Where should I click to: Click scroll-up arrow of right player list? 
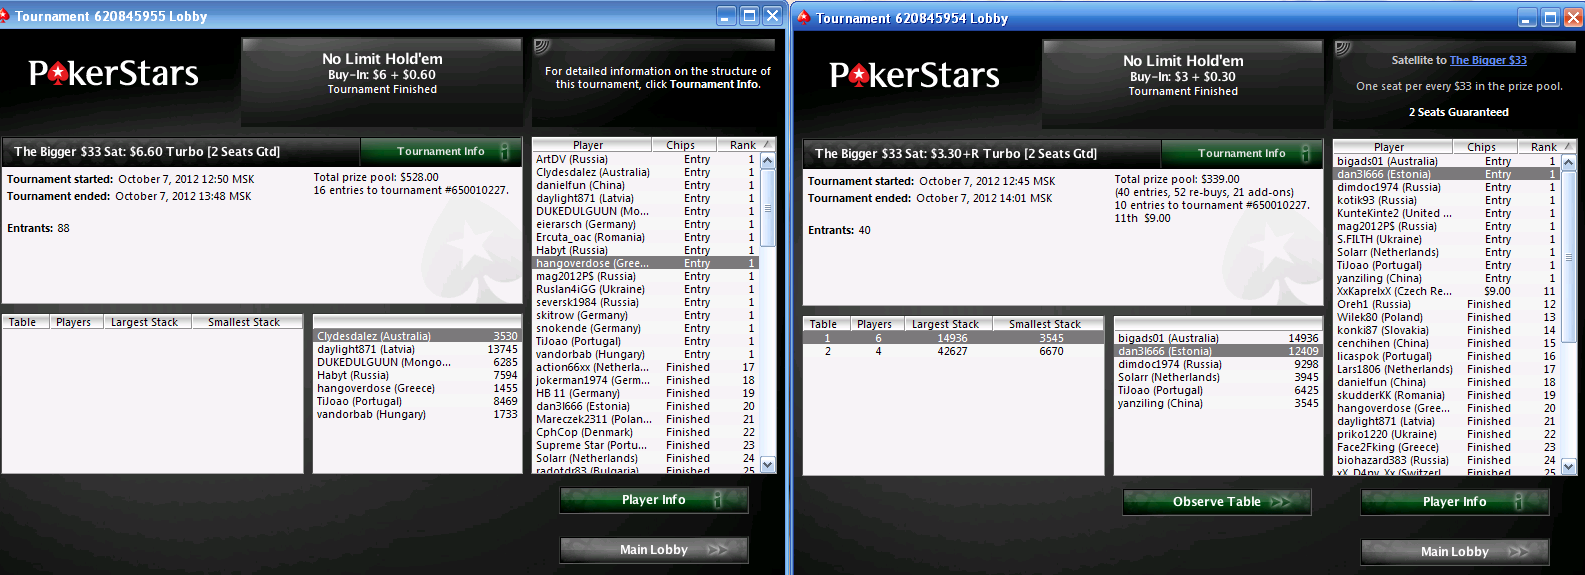point(1569,162)
